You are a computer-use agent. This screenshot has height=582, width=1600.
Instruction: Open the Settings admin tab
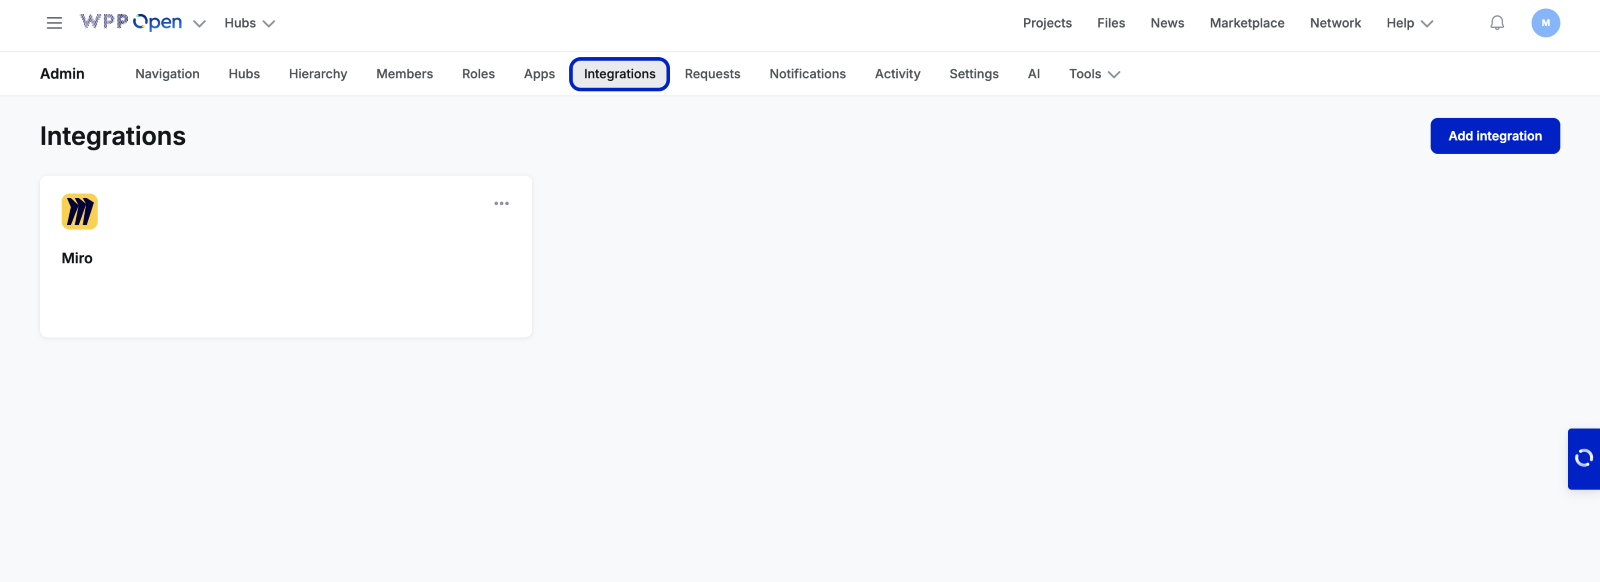[x=973, y=74]
